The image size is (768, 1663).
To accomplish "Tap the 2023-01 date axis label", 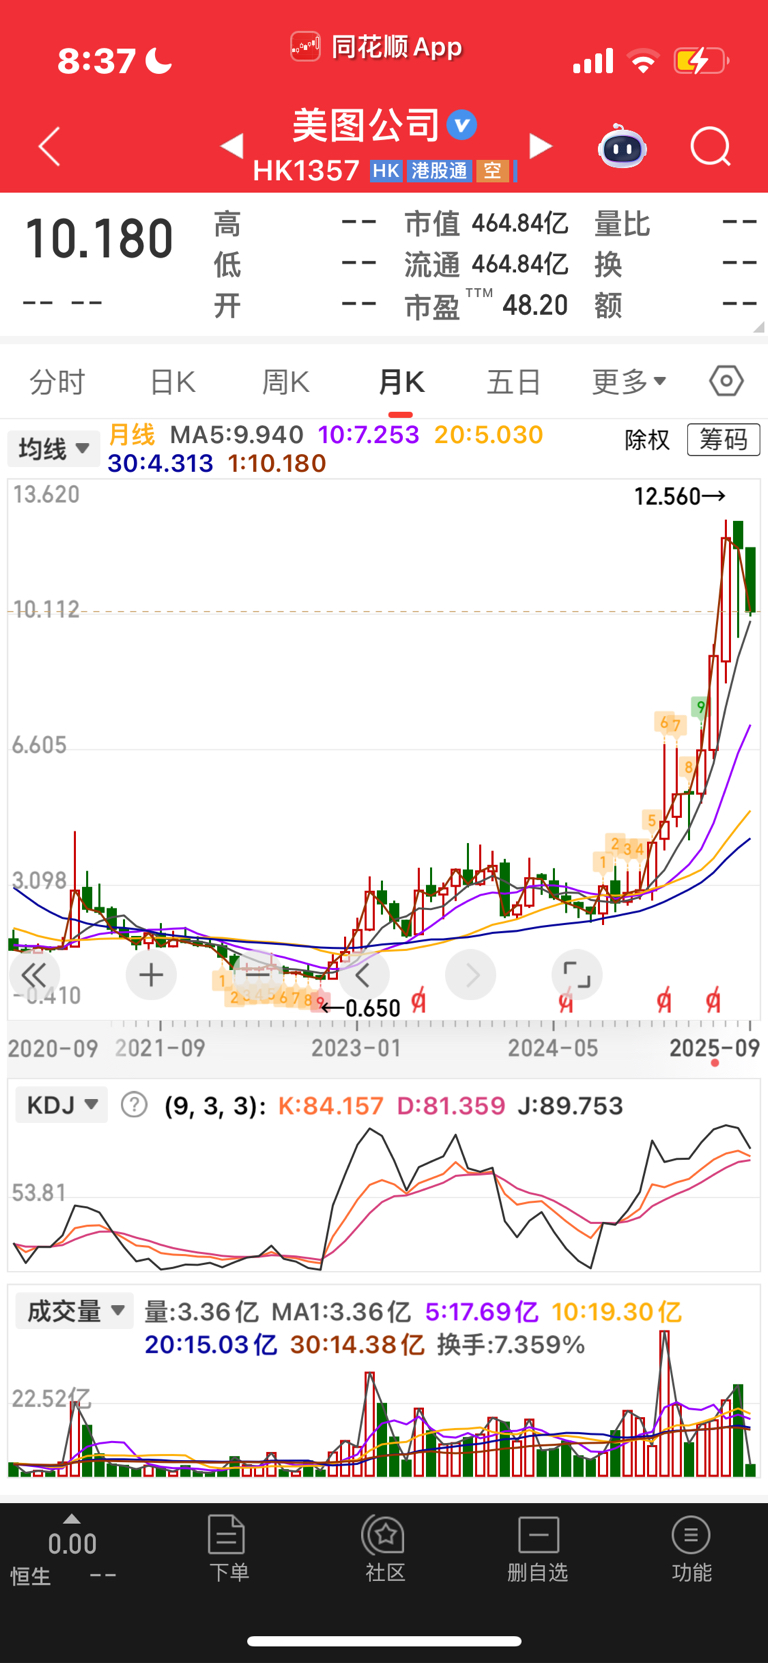I will [x=356, y=1048].
